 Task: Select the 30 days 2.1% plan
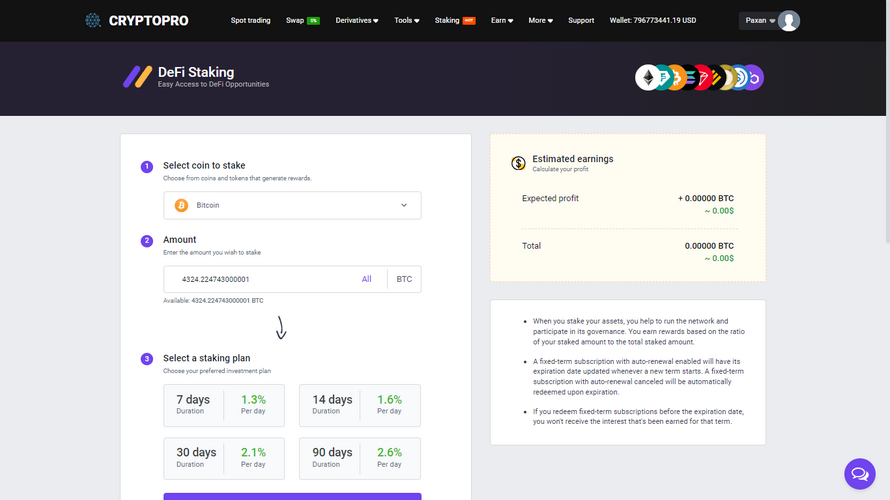pos(224,458)
